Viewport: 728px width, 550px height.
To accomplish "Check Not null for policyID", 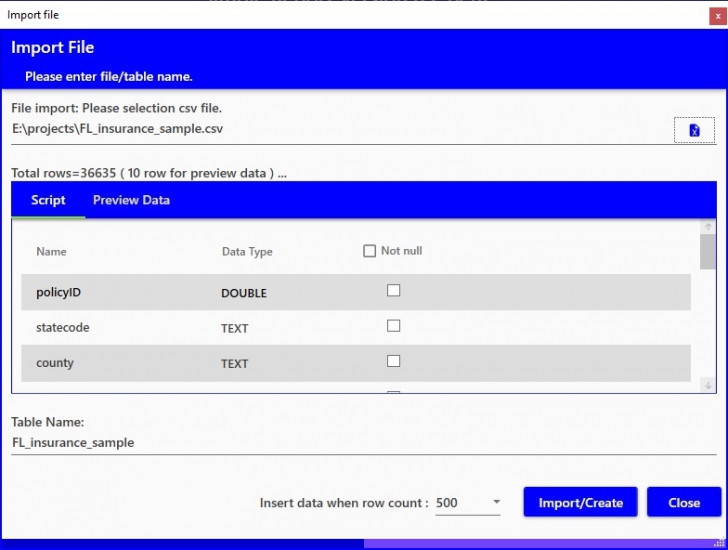I will coord(393,291).
